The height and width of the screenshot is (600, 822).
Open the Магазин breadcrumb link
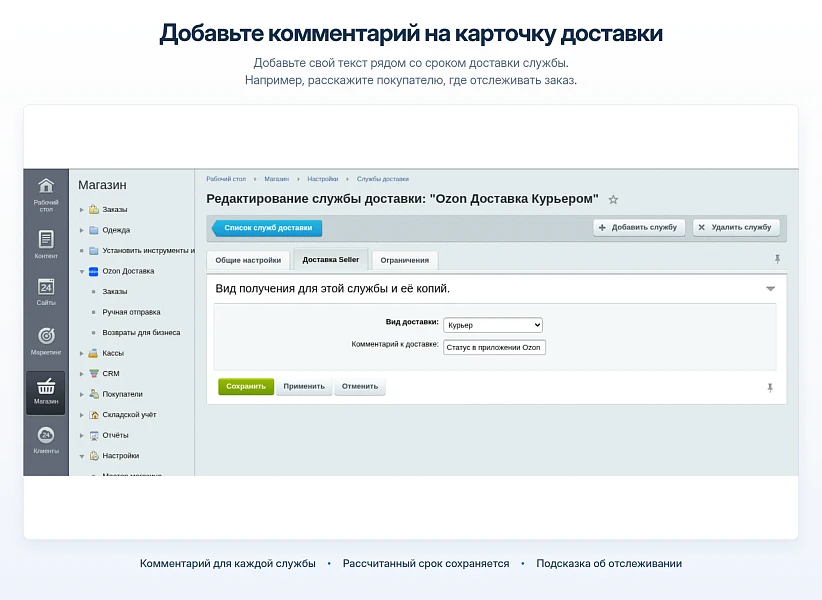point(277,179)
